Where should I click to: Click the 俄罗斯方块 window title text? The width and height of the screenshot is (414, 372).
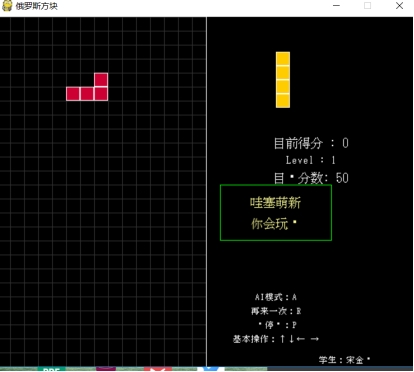pyautogui.click(x=37, y=6)
